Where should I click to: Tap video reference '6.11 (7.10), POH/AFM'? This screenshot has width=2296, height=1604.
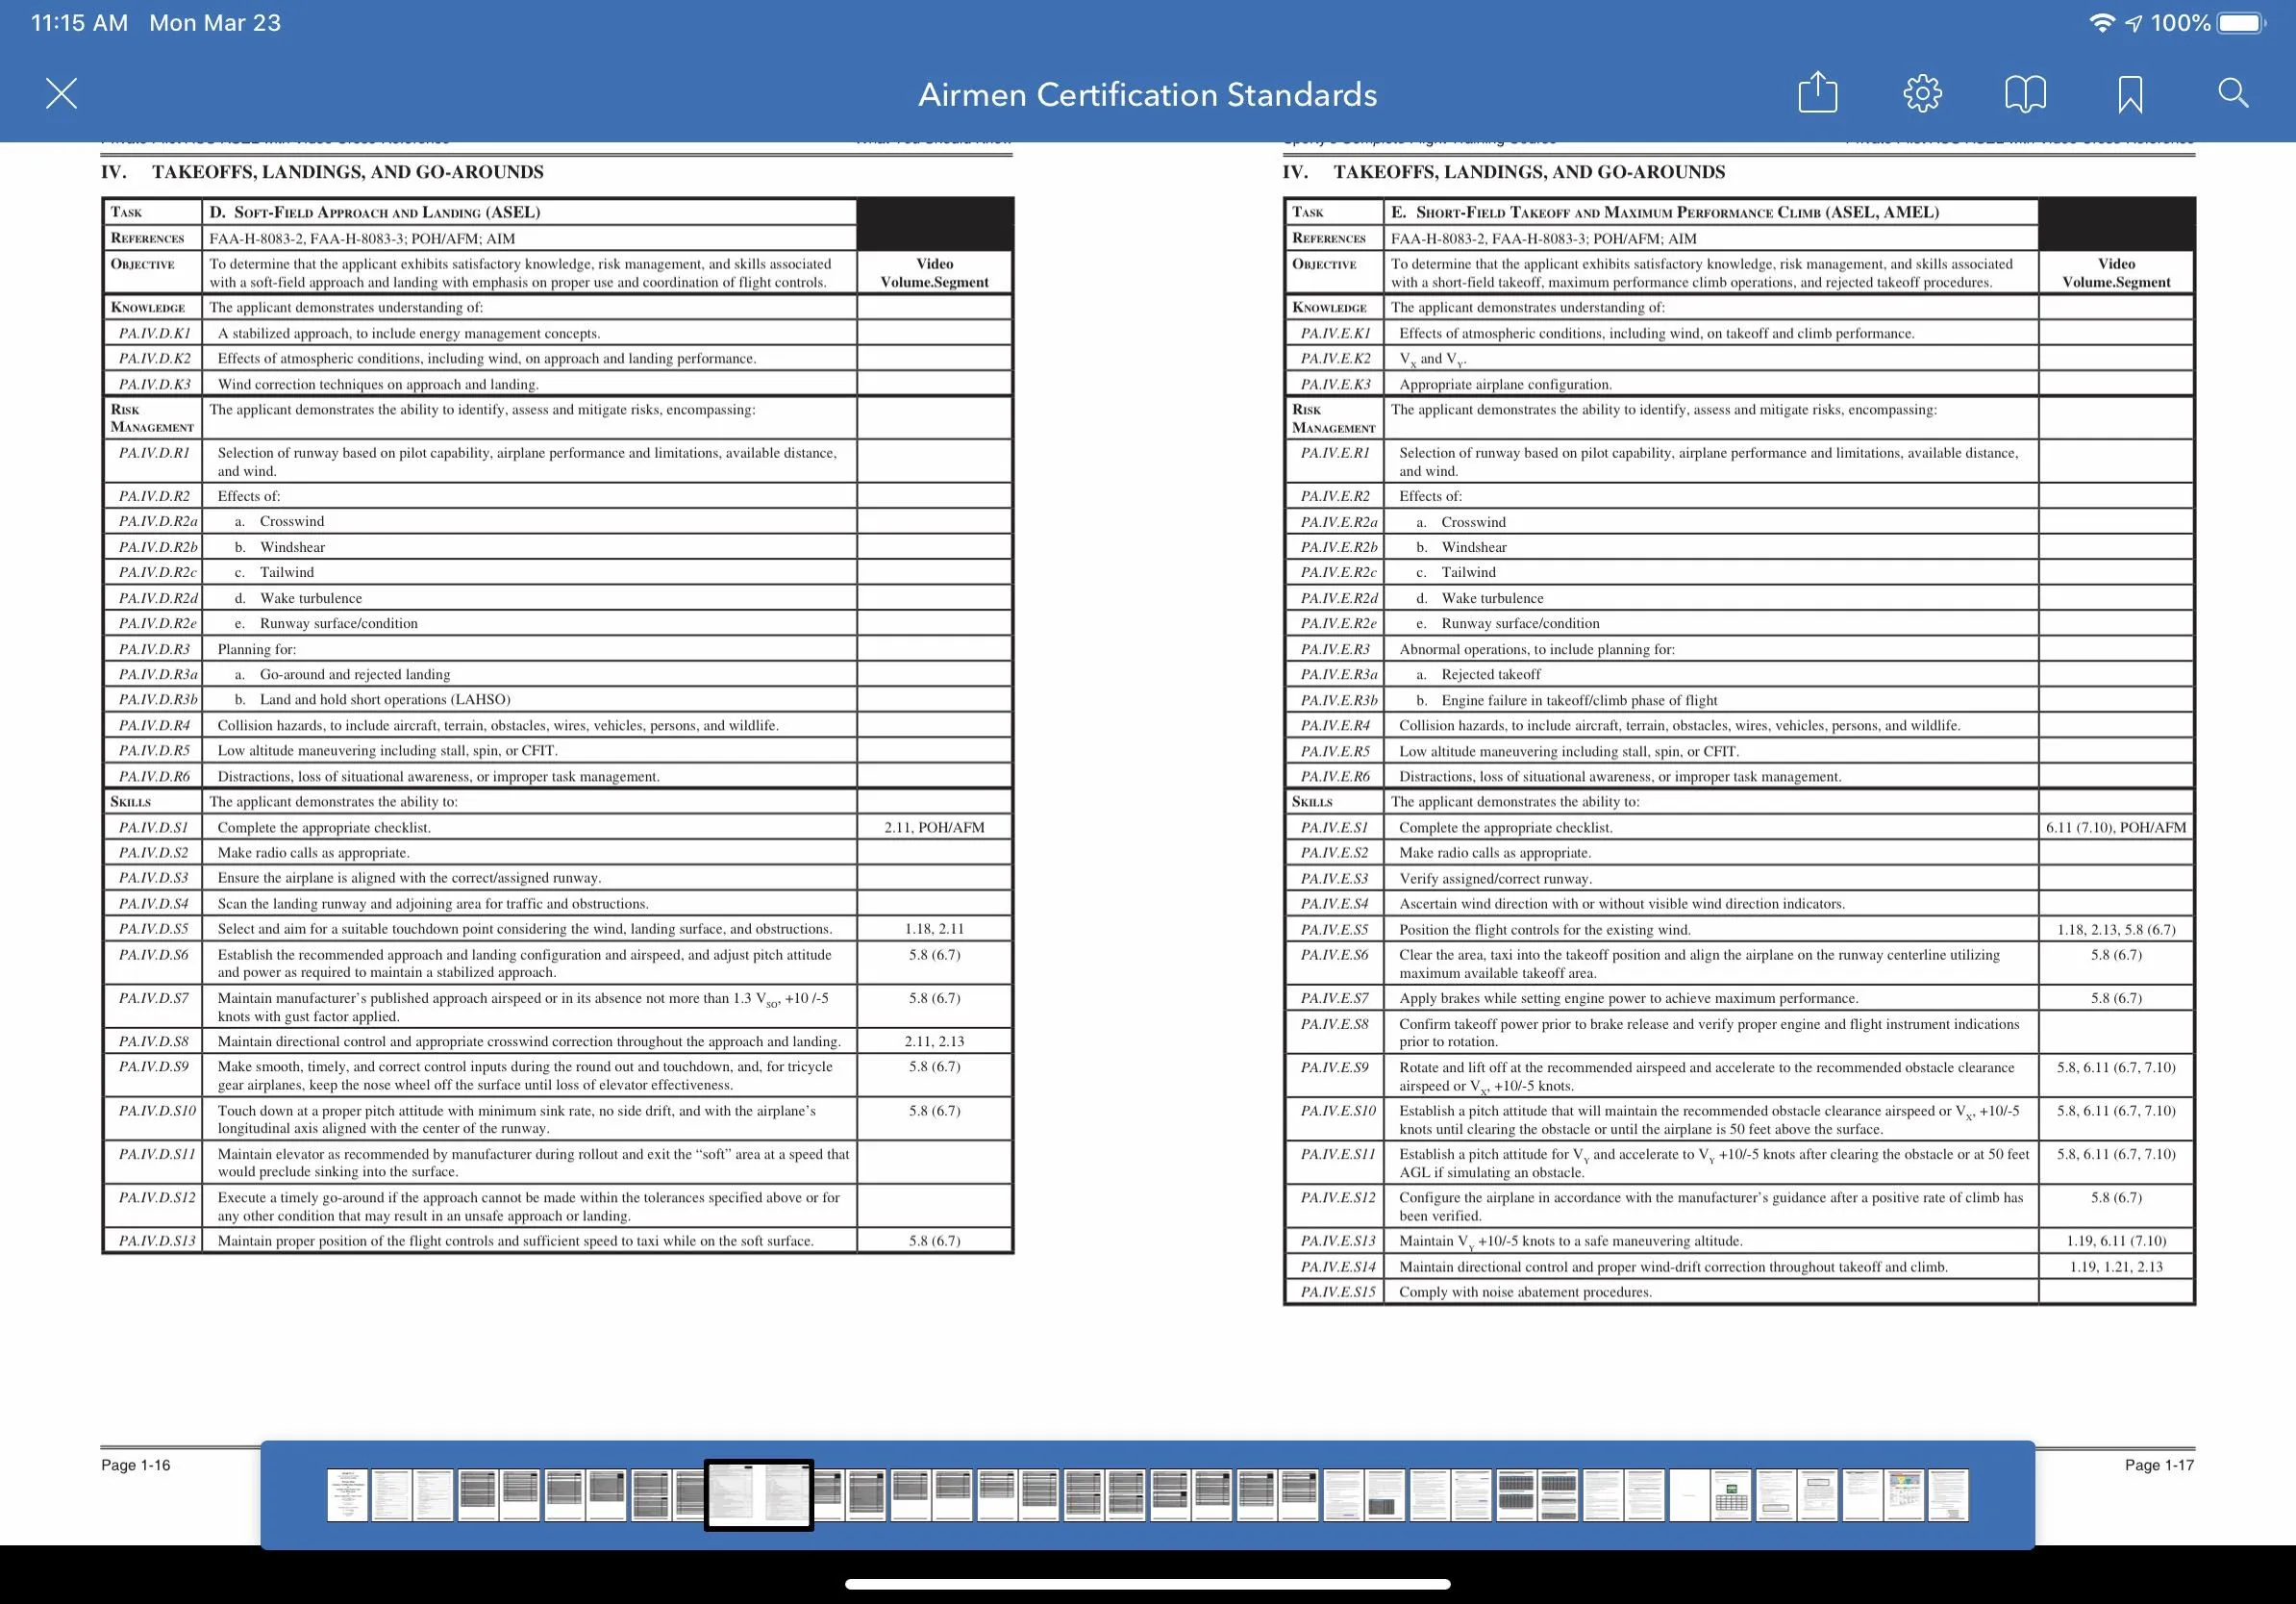(x=2116, y=827)
